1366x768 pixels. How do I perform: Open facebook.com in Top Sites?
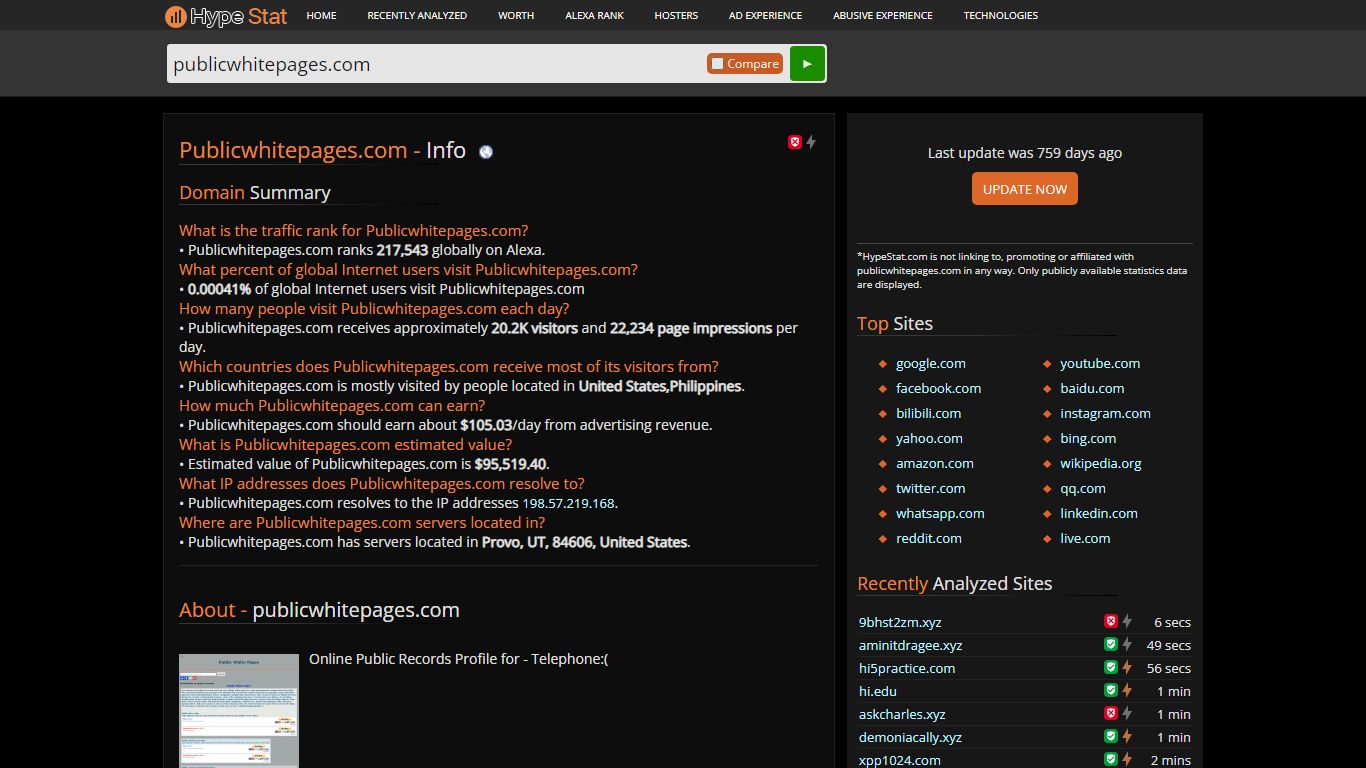click(938, 388)
